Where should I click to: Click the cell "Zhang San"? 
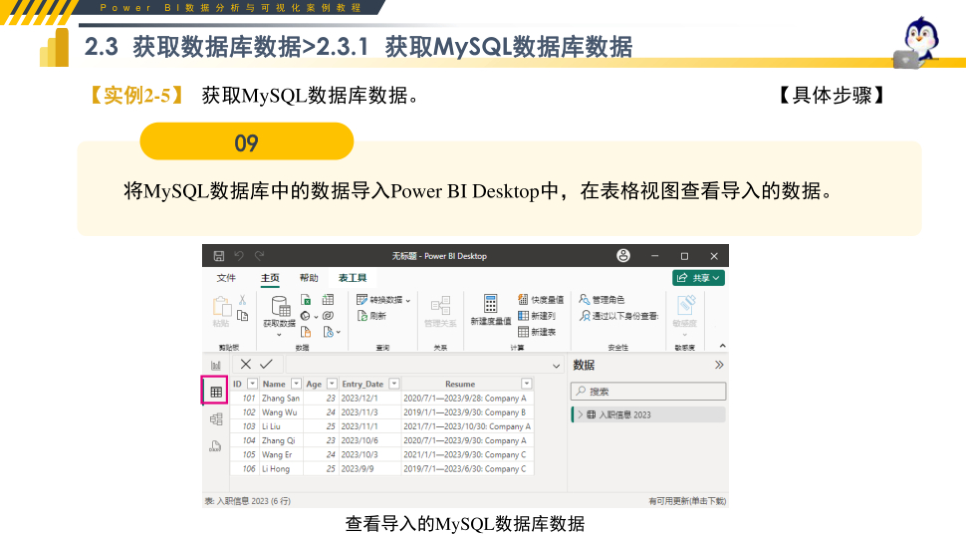pyautogui.click(x=281, y=398)
